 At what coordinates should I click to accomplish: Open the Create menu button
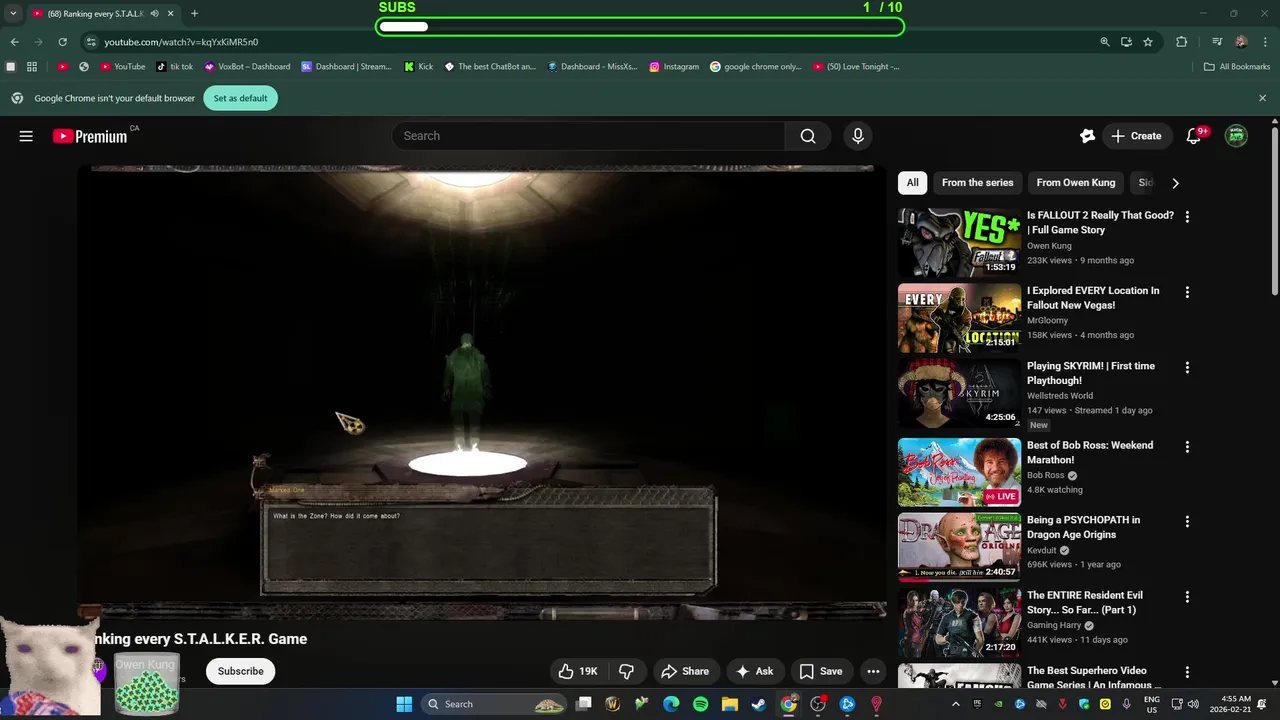[x=1136, y=136]
